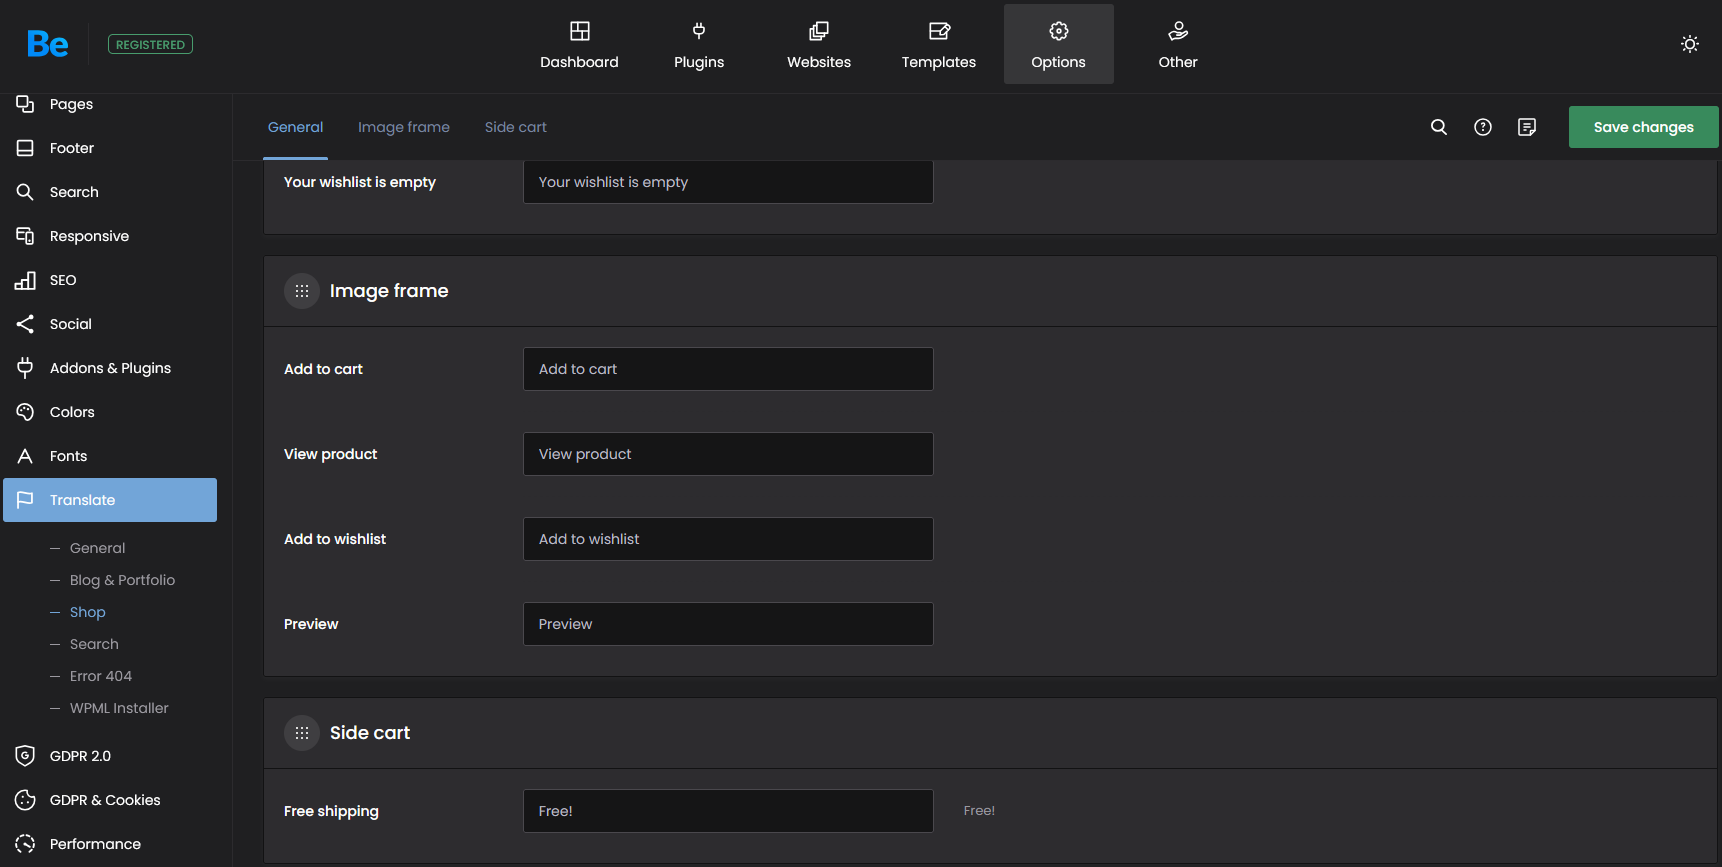Open Websites in top navigation
Viewport: 1722px width, 867px height.
pos(818,45)
